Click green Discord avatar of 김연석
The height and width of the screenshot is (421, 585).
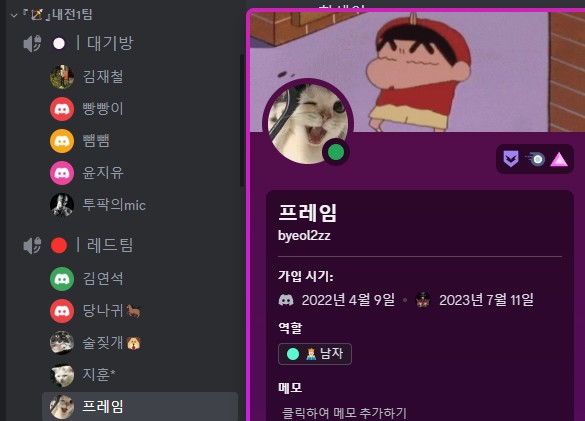(x=62, y=279)
